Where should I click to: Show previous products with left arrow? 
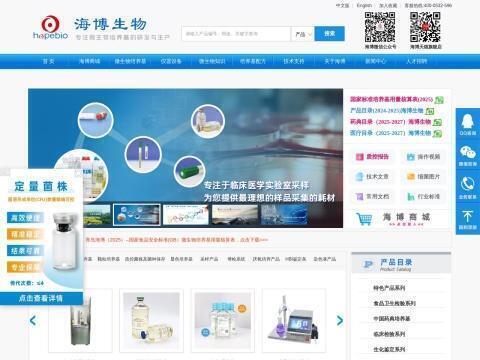tap(33, 321)
